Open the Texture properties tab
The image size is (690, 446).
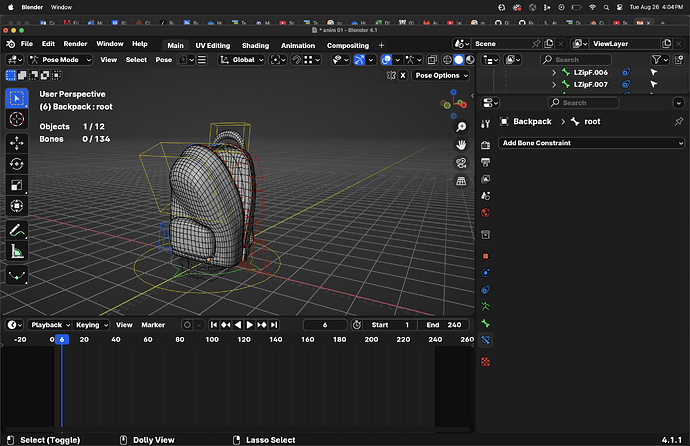[485, 362]
